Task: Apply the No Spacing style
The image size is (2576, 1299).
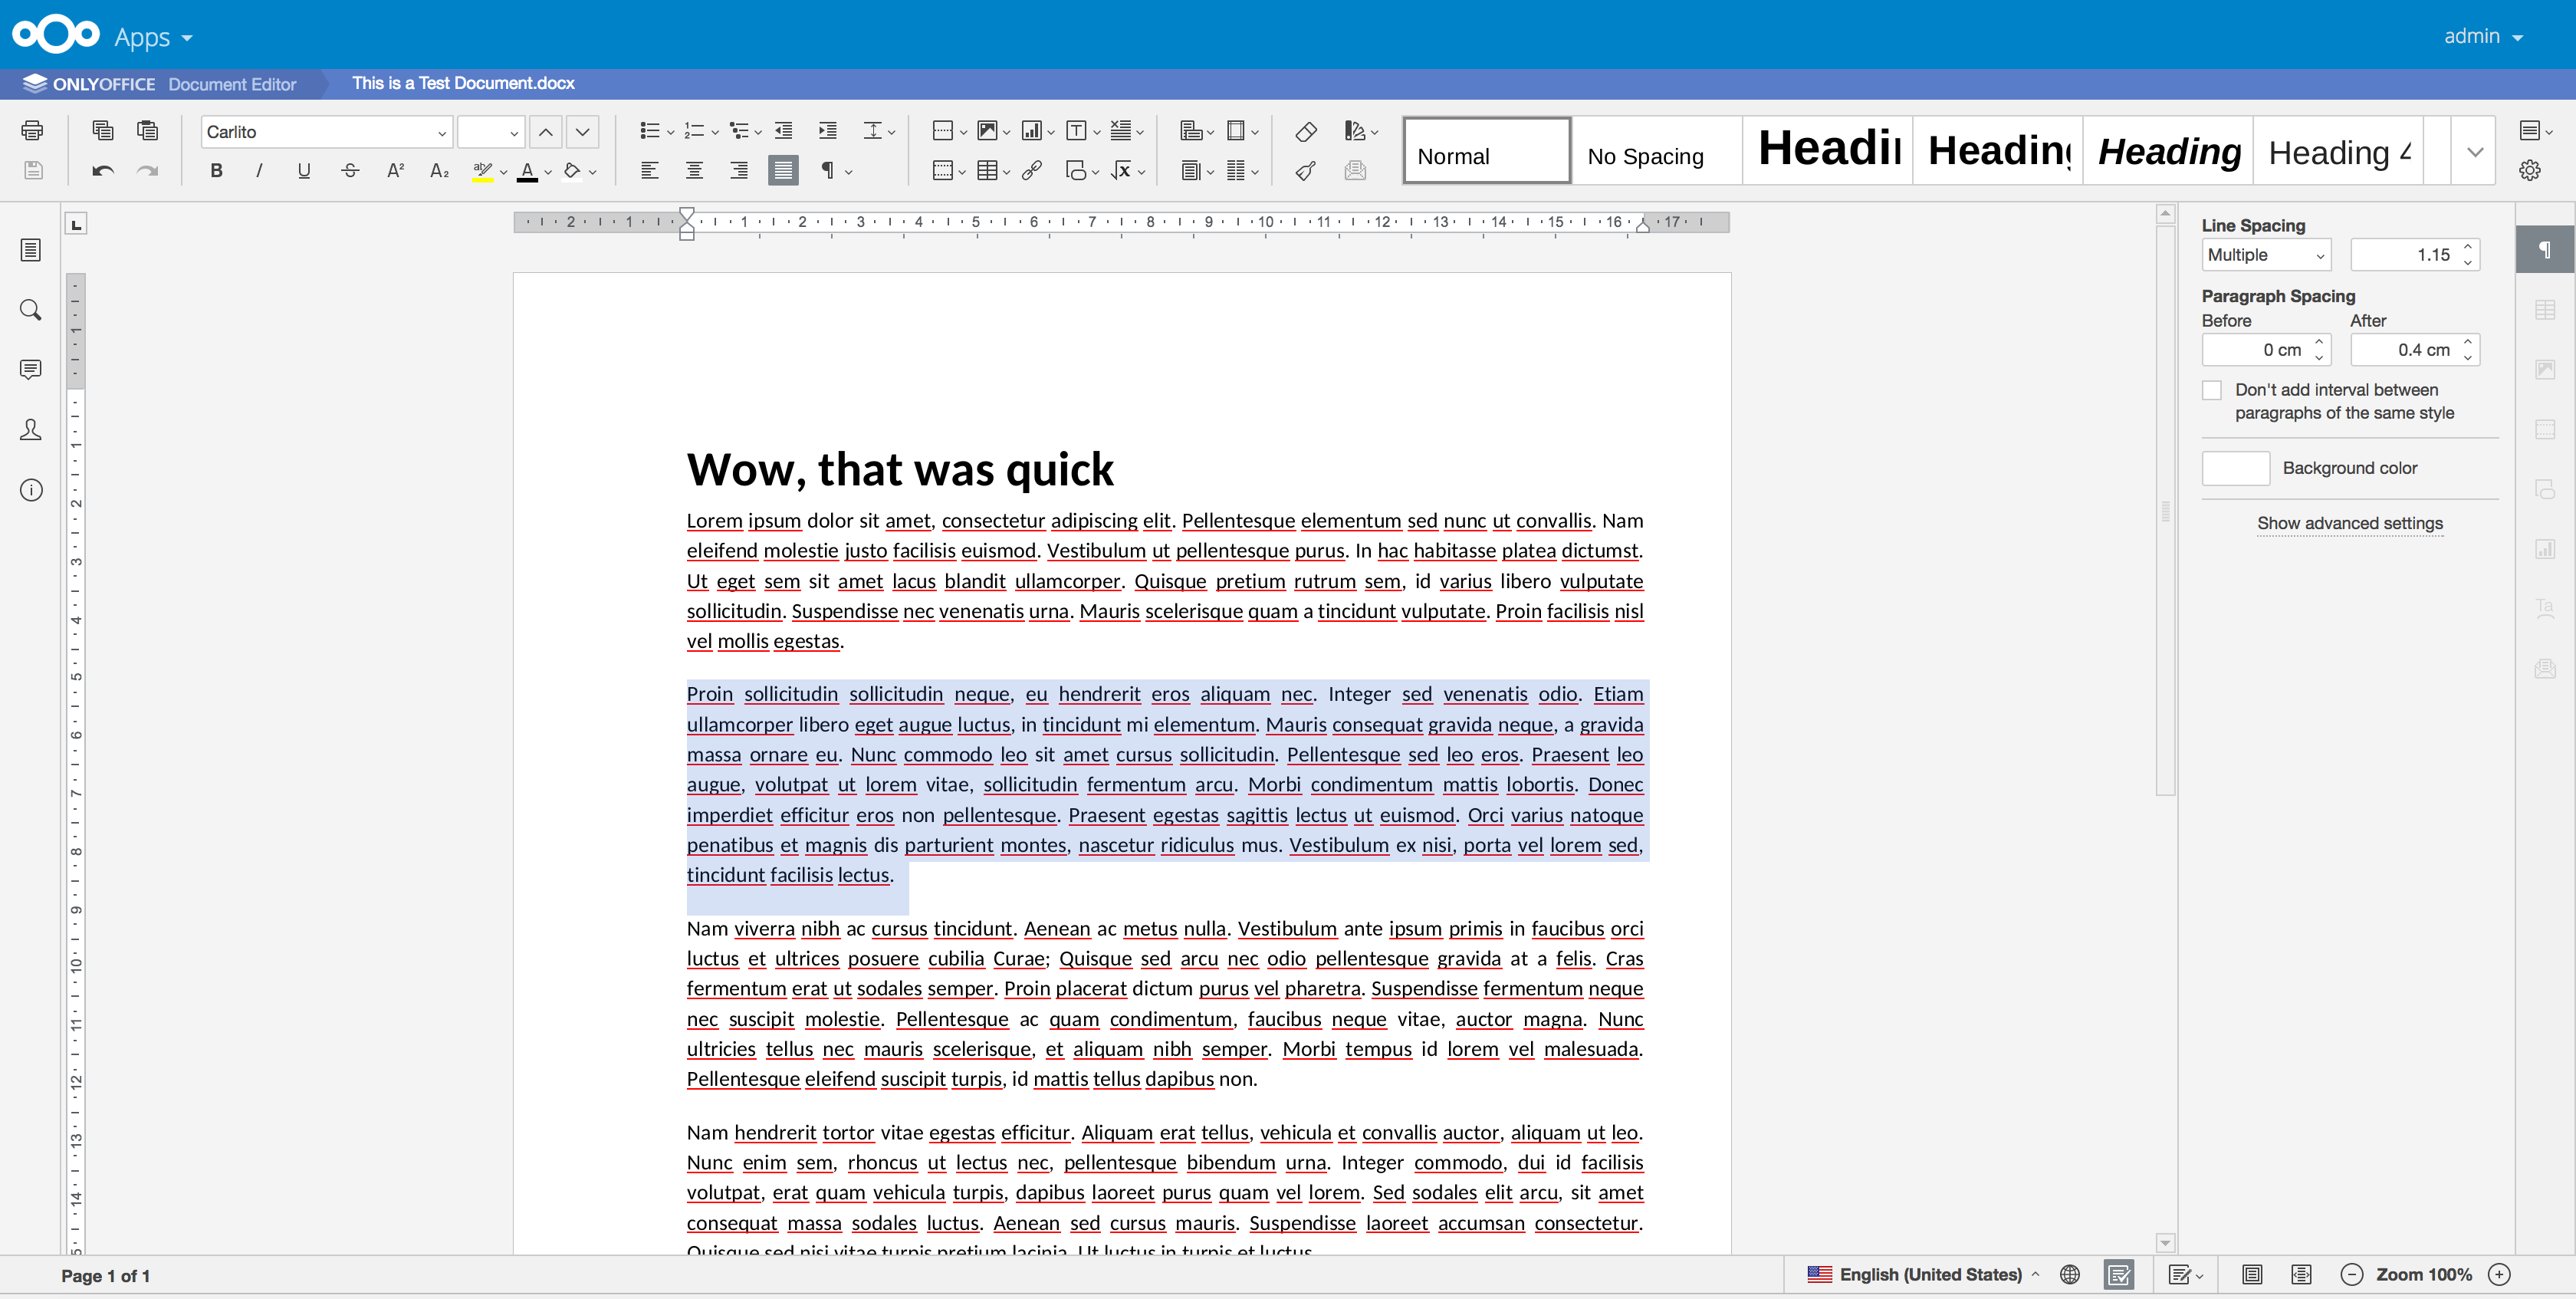Action: (1656, 152)
